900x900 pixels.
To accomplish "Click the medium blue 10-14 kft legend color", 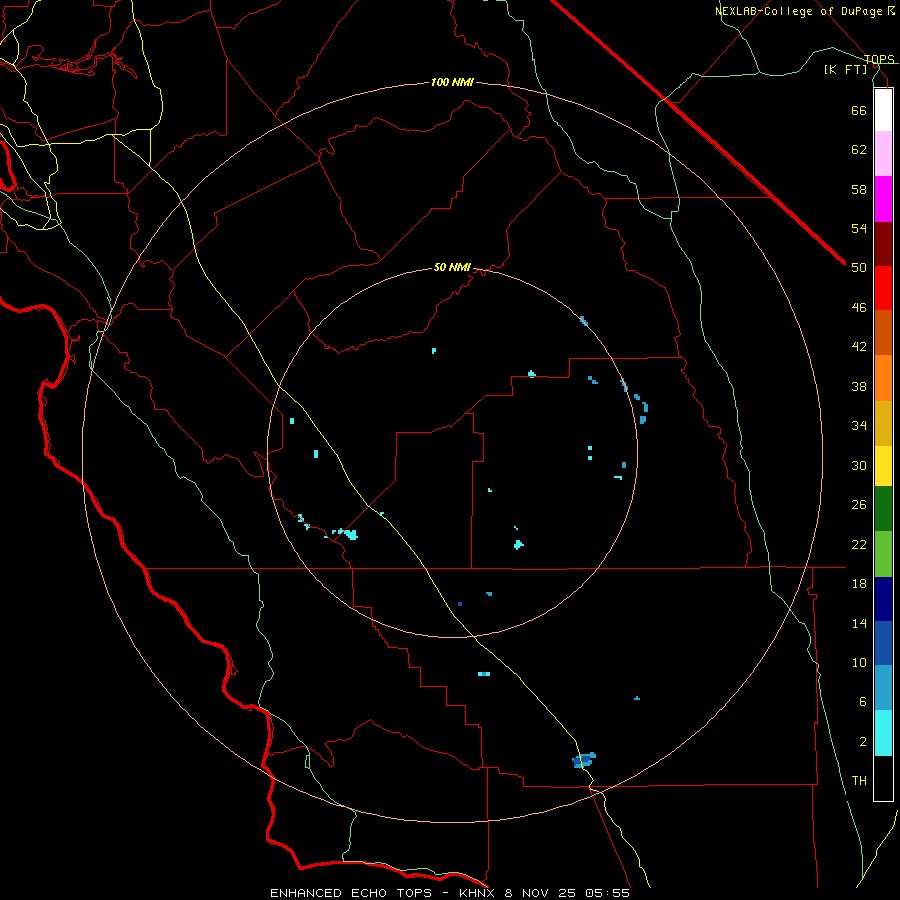I will [883, 643].
